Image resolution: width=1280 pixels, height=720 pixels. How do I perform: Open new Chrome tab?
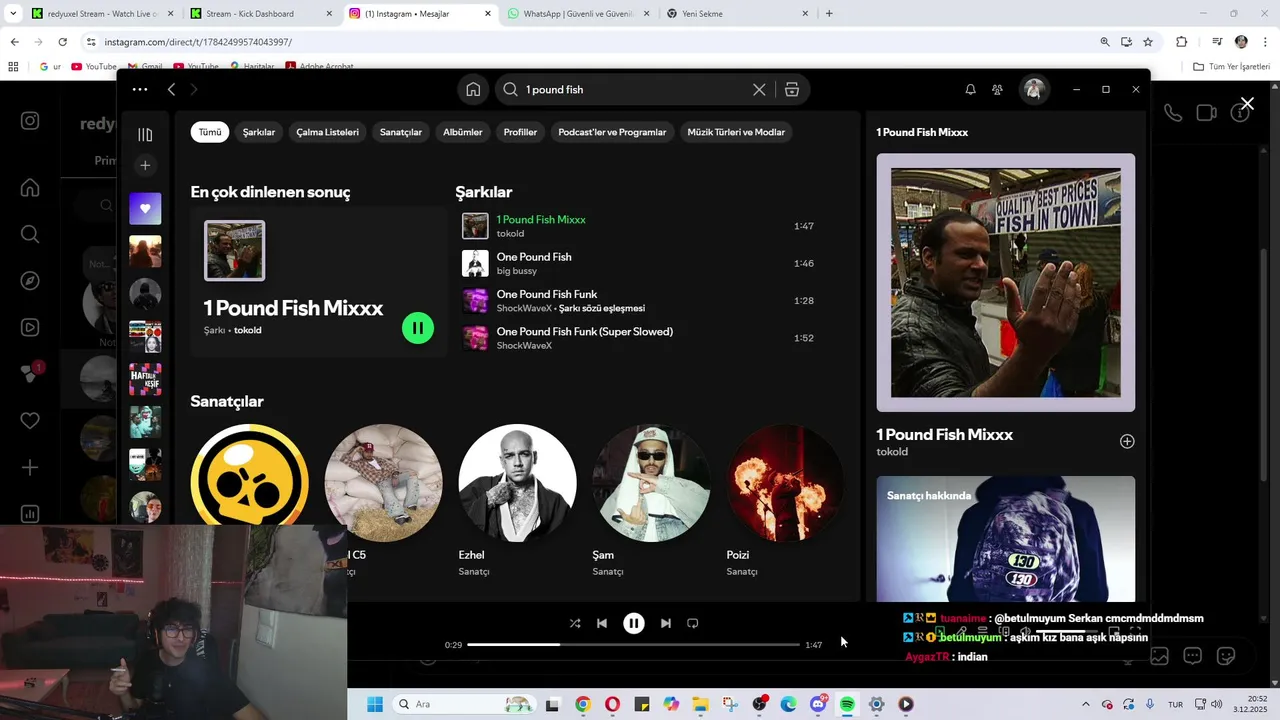click(829, 14)
